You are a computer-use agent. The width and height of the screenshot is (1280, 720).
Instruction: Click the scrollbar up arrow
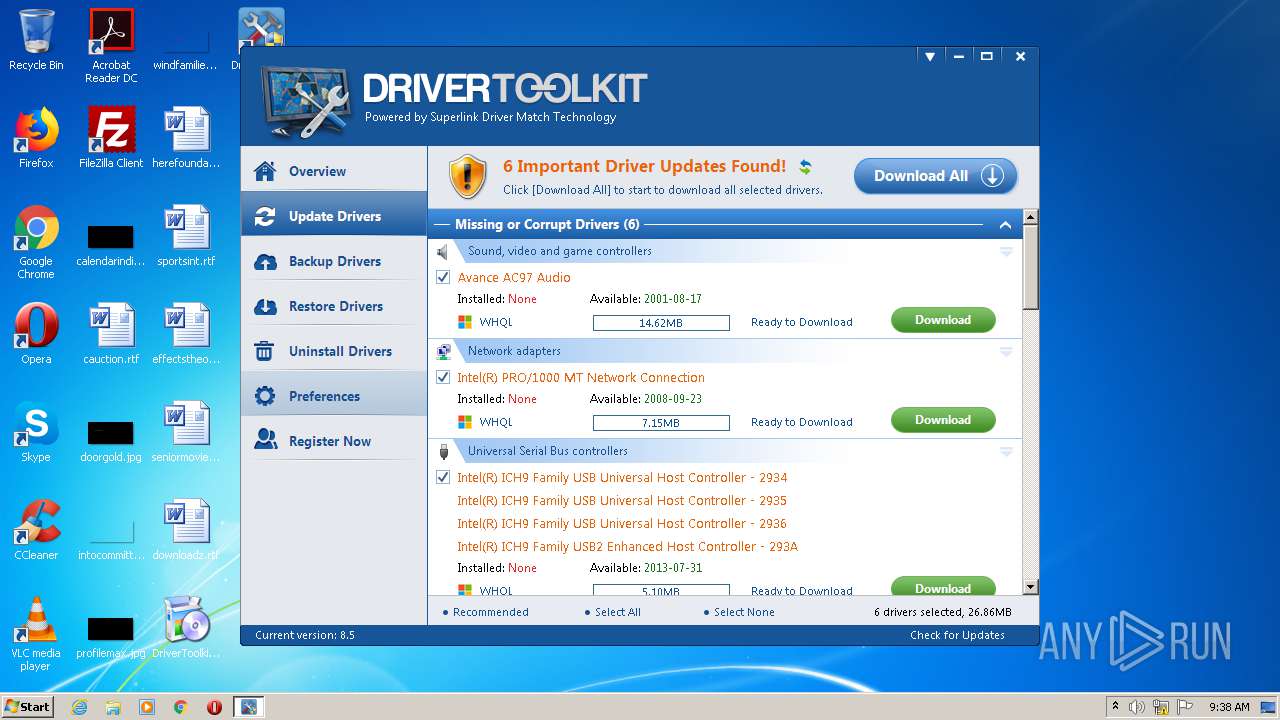pos(1031,217)
